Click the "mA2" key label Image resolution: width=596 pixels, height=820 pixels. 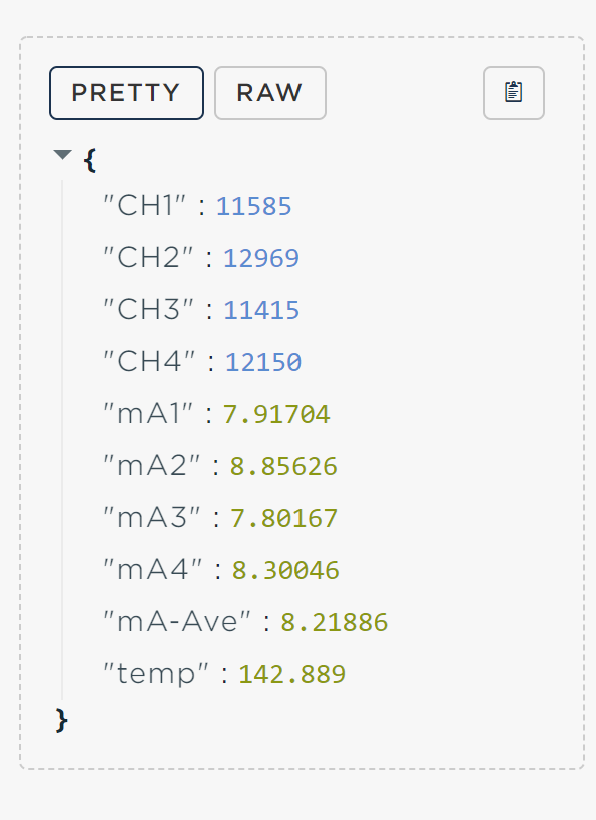pyautogui.click(x=152, y=465)
